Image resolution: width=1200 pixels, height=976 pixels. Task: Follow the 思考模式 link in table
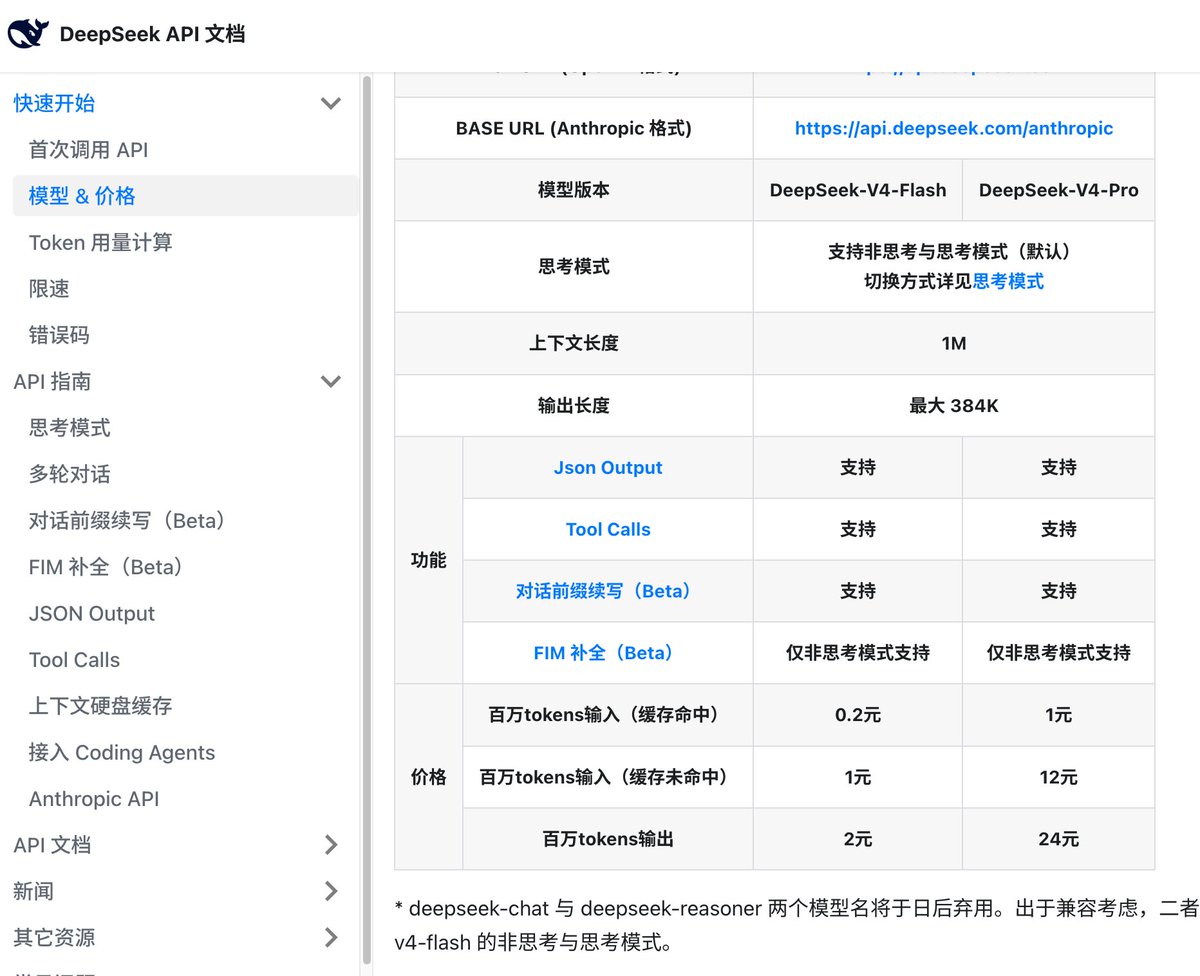[1008, 281]
